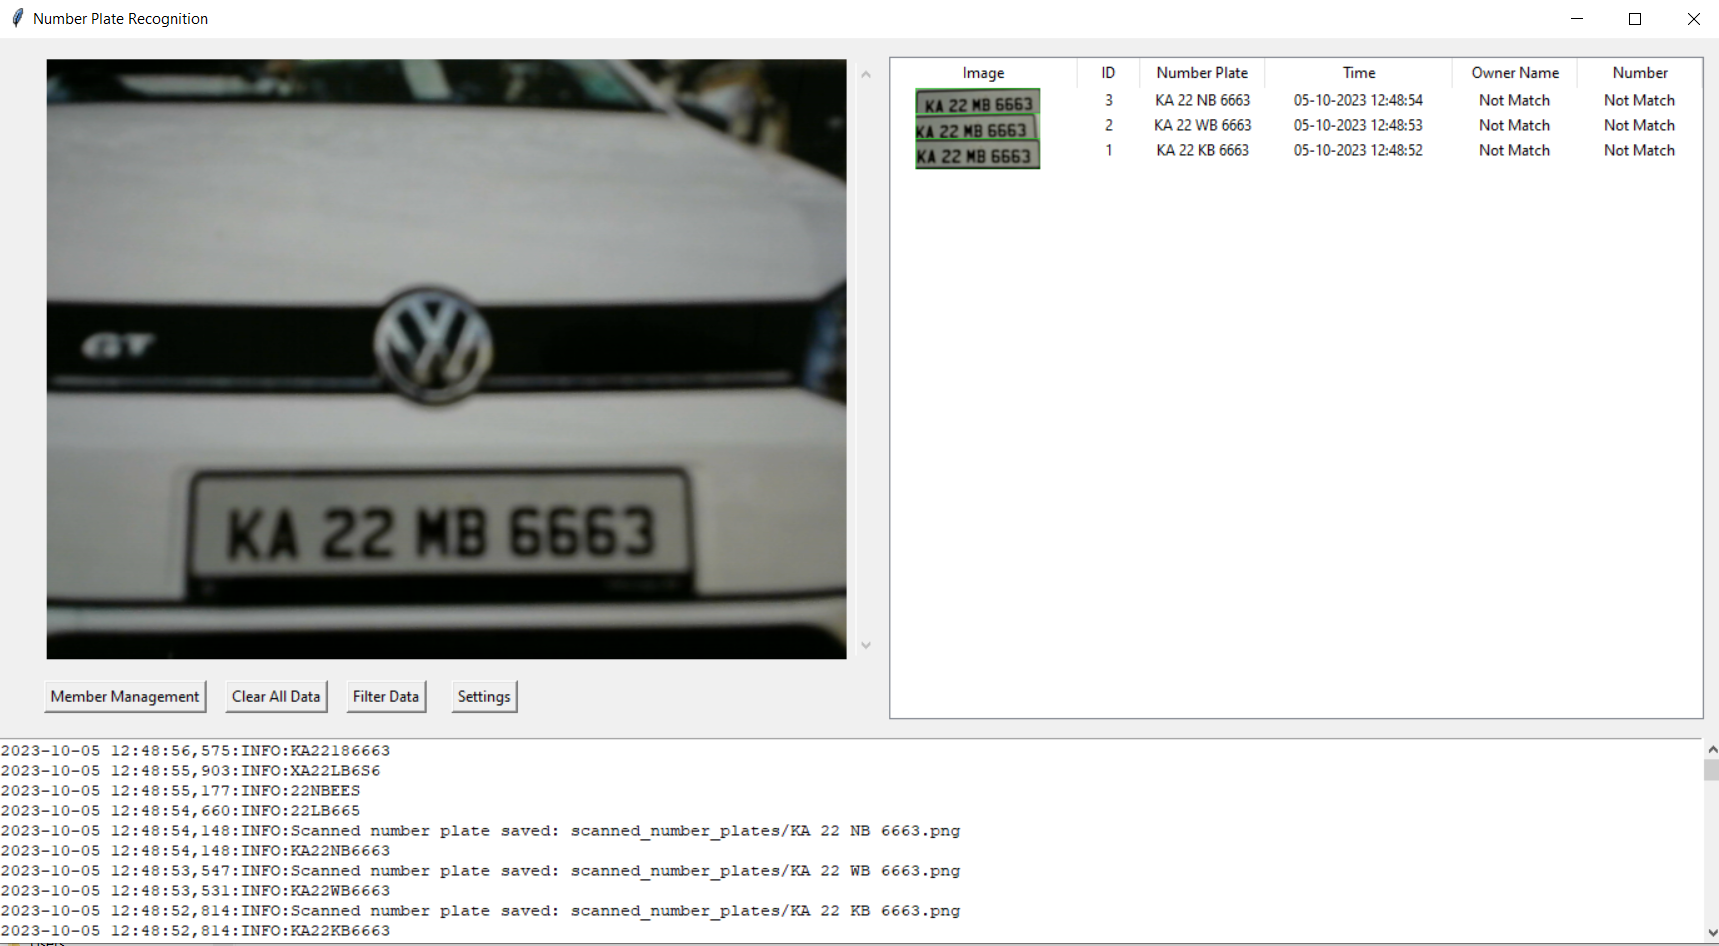Image resolution: width=1719 pixels, height=946 pixels.
Task: Click the Number Plate column header
Action: tap(1202, 73)
